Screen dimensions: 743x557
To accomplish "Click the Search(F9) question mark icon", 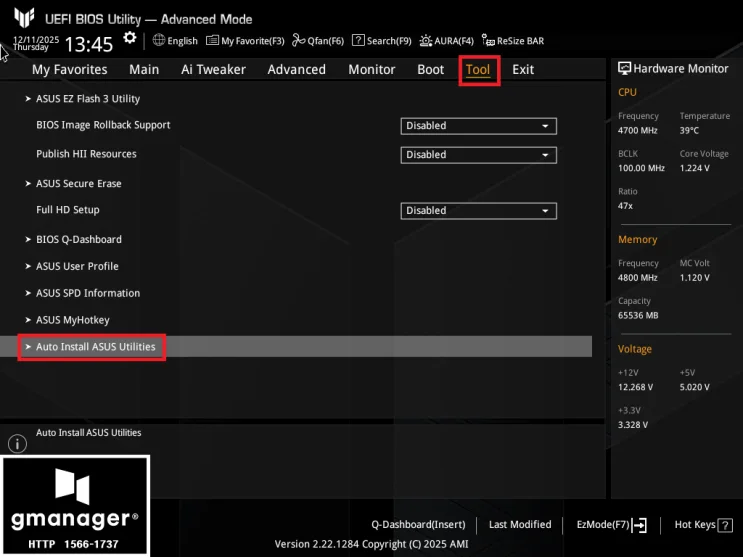I will [x=358, y=40].
